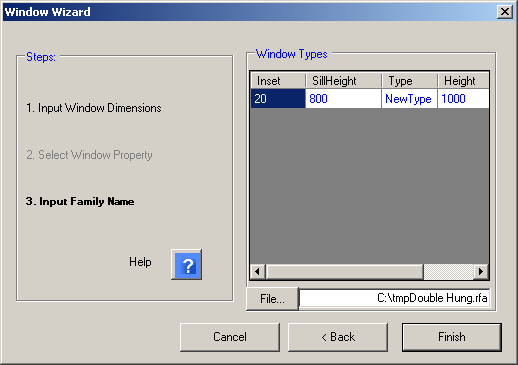Open help via the blue question mark icon

(x=186, y=265)
